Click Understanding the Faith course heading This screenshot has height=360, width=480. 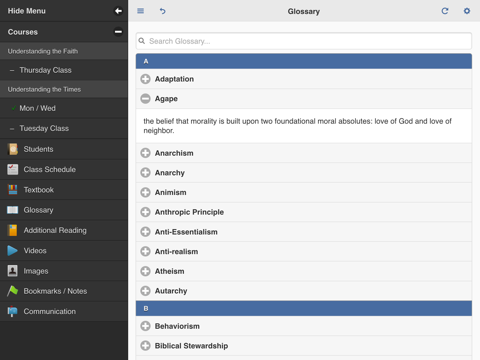coord(64,51)
